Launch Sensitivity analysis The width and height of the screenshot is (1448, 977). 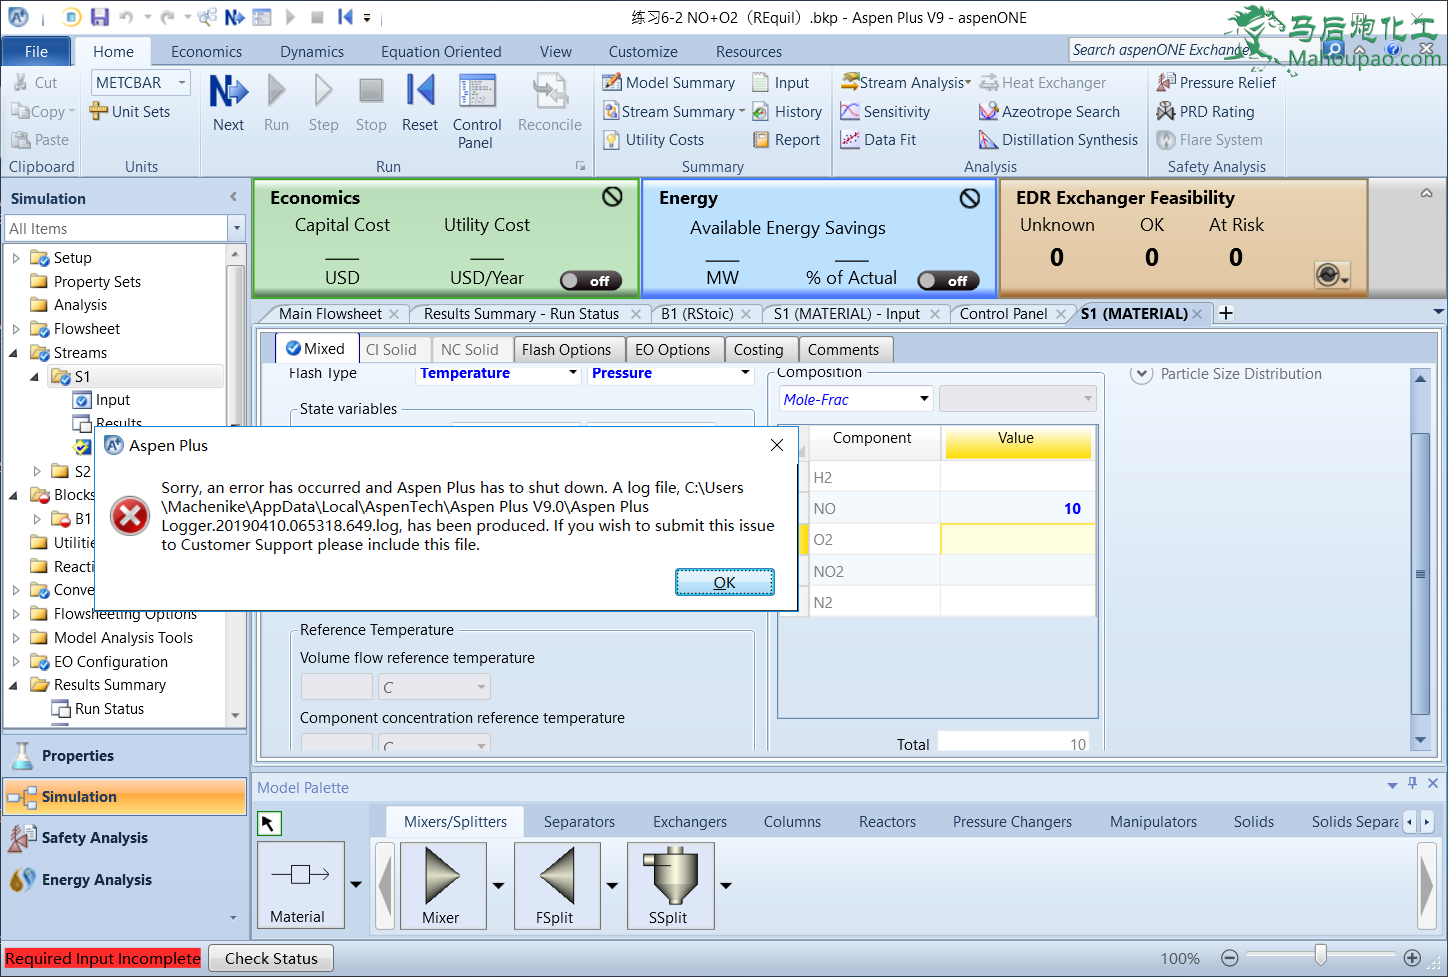point(885,112)
